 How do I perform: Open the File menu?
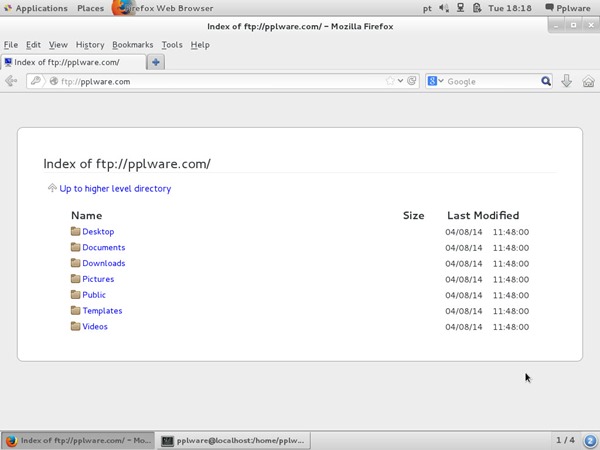point(11,45)
